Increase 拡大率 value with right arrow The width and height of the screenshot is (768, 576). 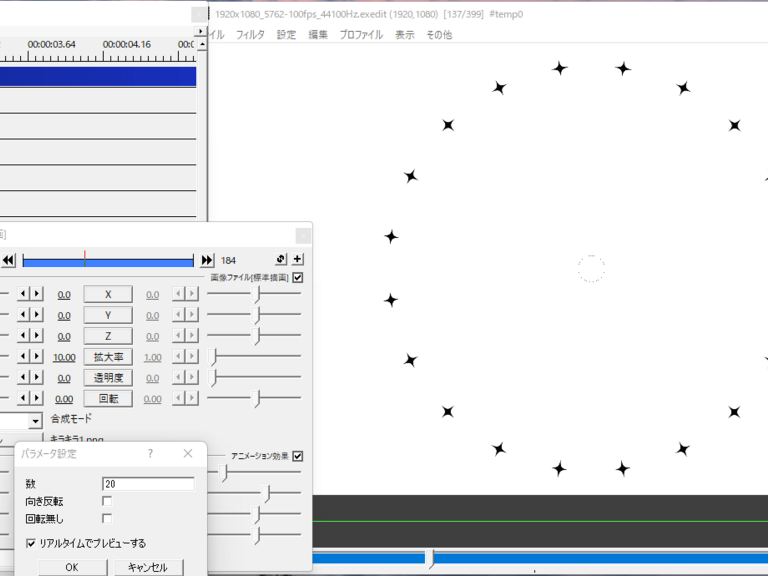37,357
